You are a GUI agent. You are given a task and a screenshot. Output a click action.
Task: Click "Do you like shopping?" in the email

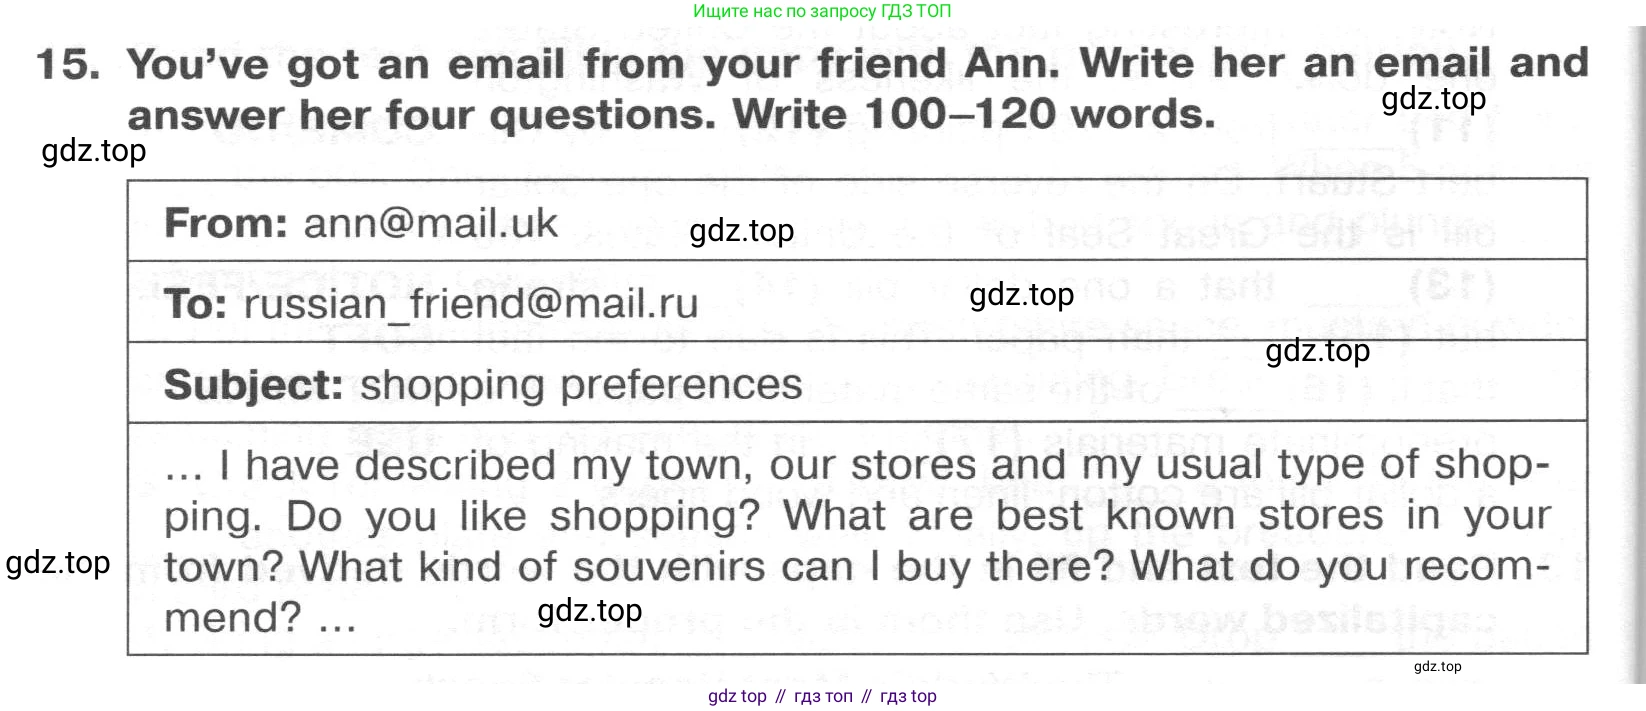pos(522,516)
